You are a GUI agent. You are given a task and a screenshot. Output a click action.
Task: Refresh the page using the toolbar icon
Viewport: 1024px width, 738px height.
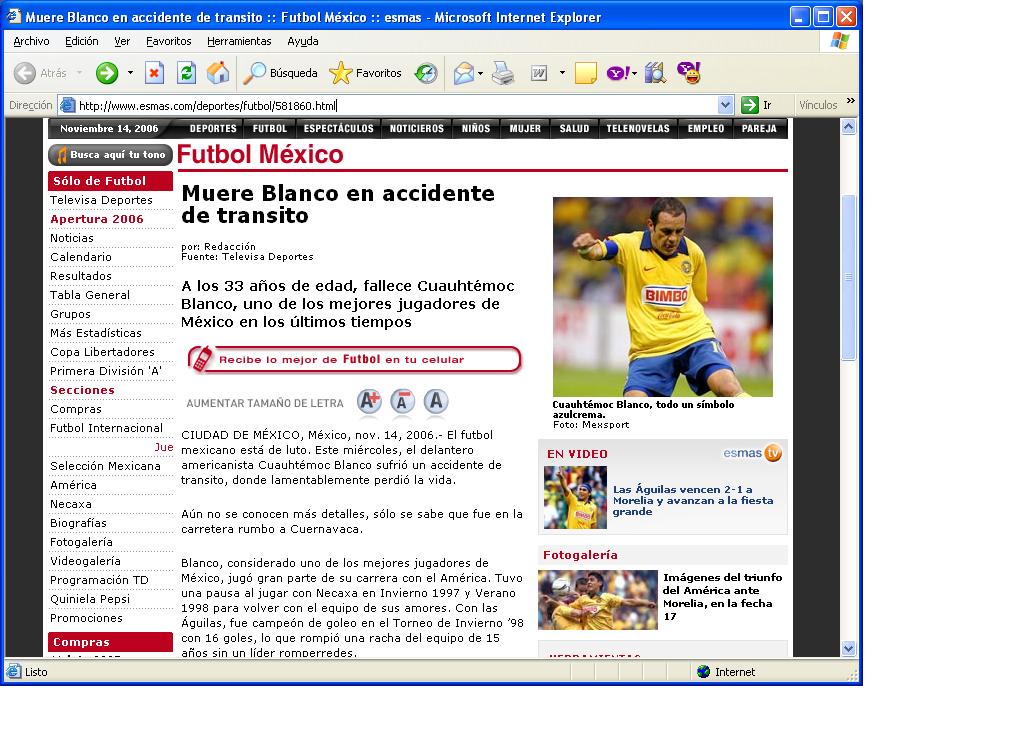187,73
